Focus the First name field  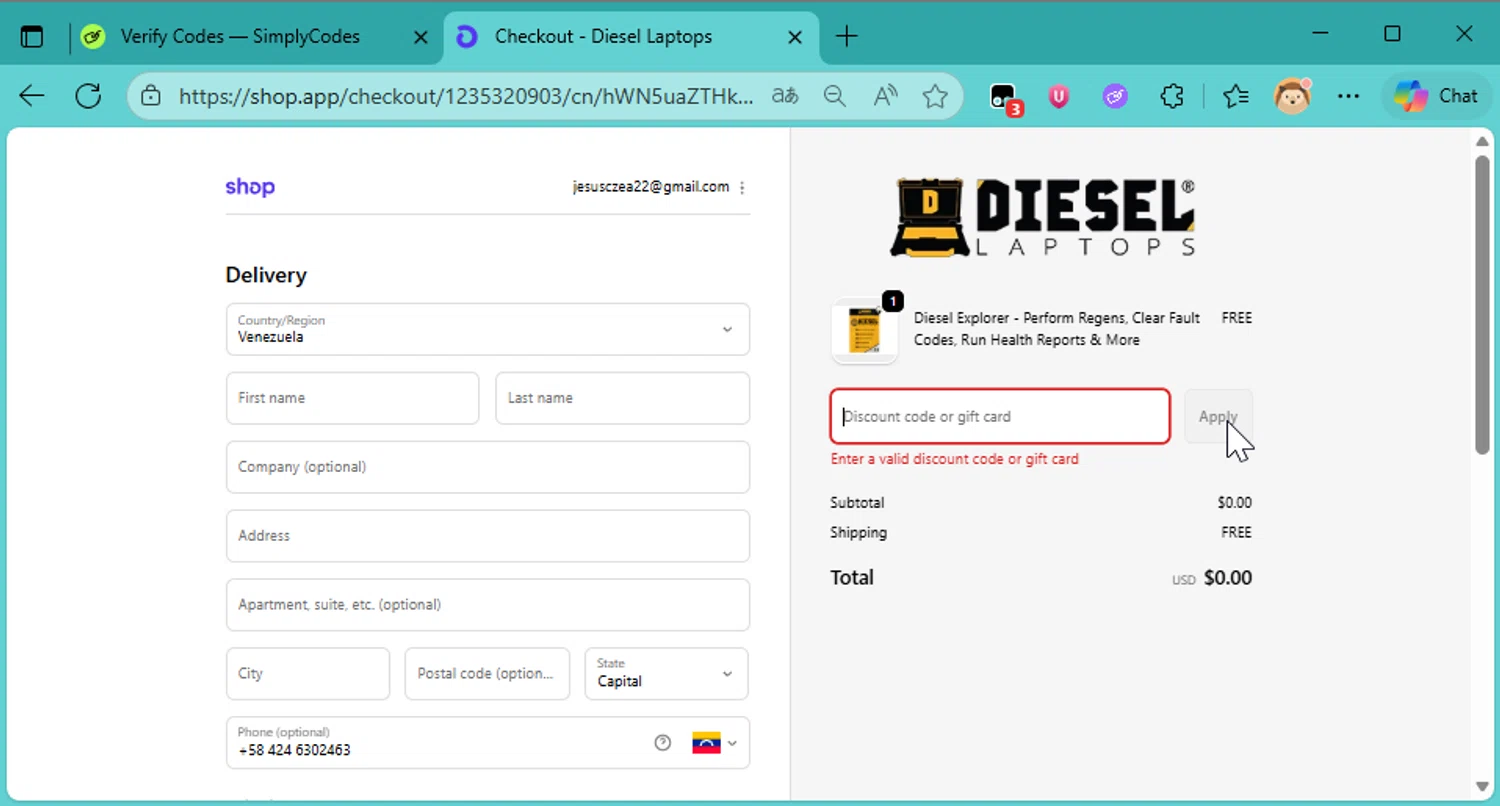pyautogui.click(x=353, y=398)
